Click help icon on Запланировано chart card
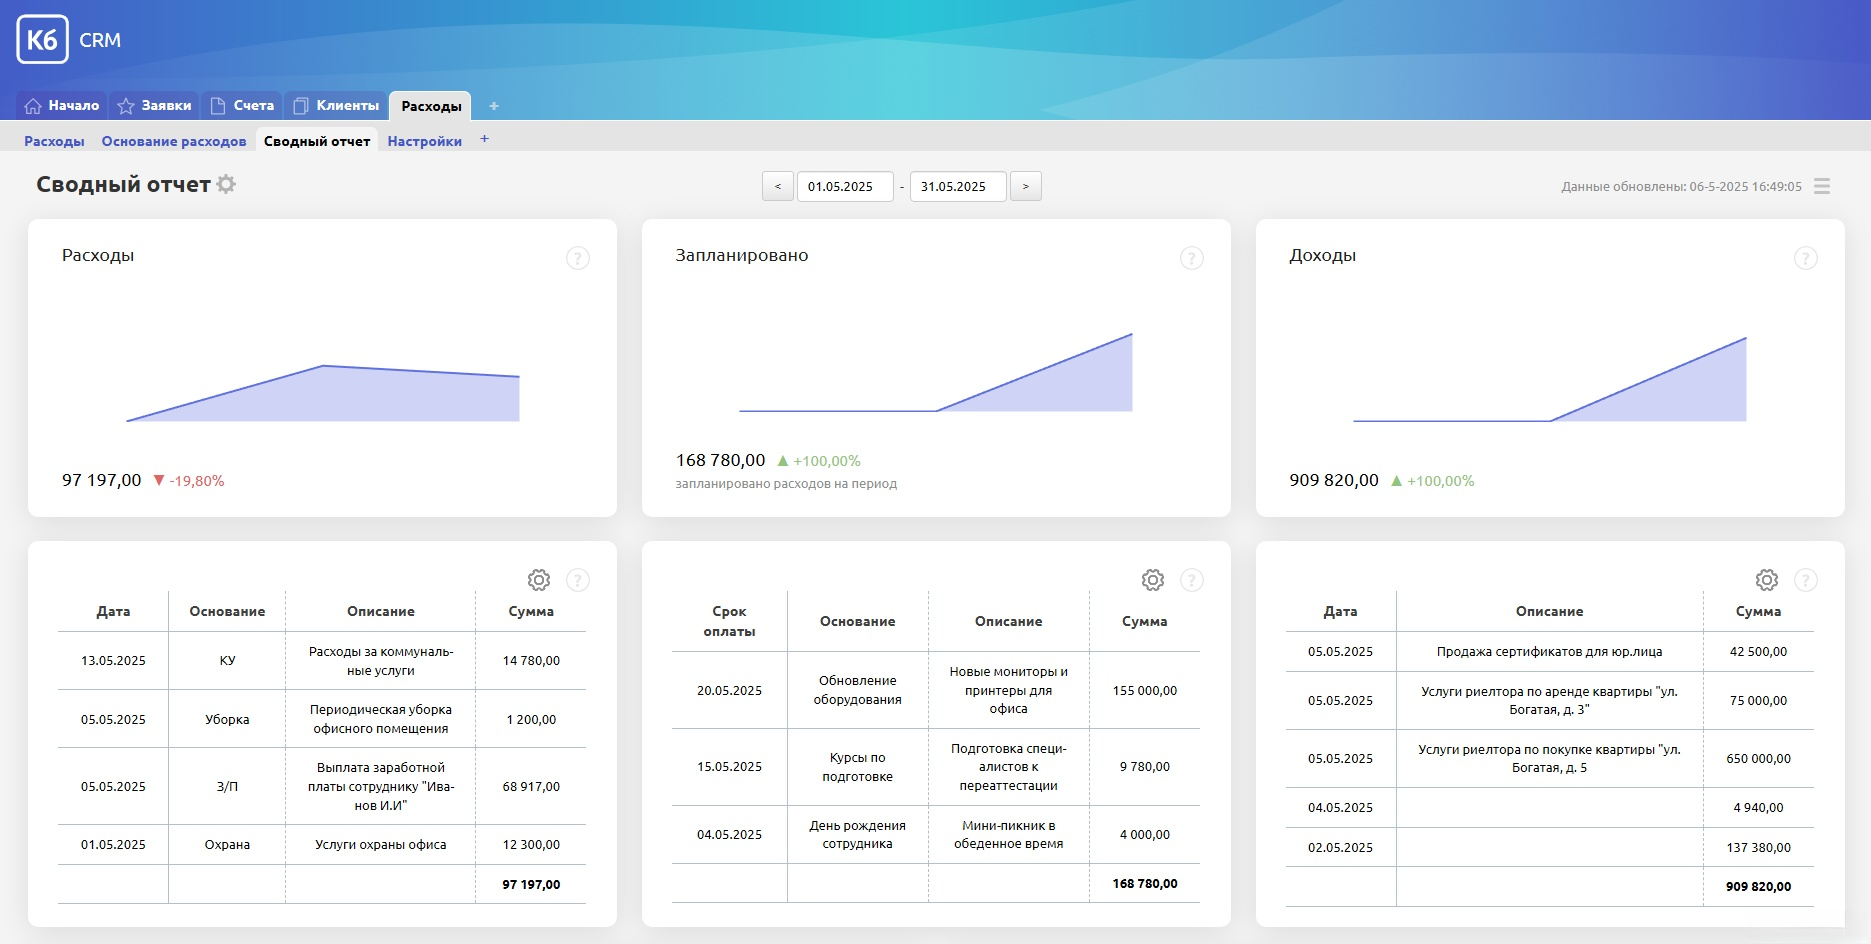 point(1191,258)
